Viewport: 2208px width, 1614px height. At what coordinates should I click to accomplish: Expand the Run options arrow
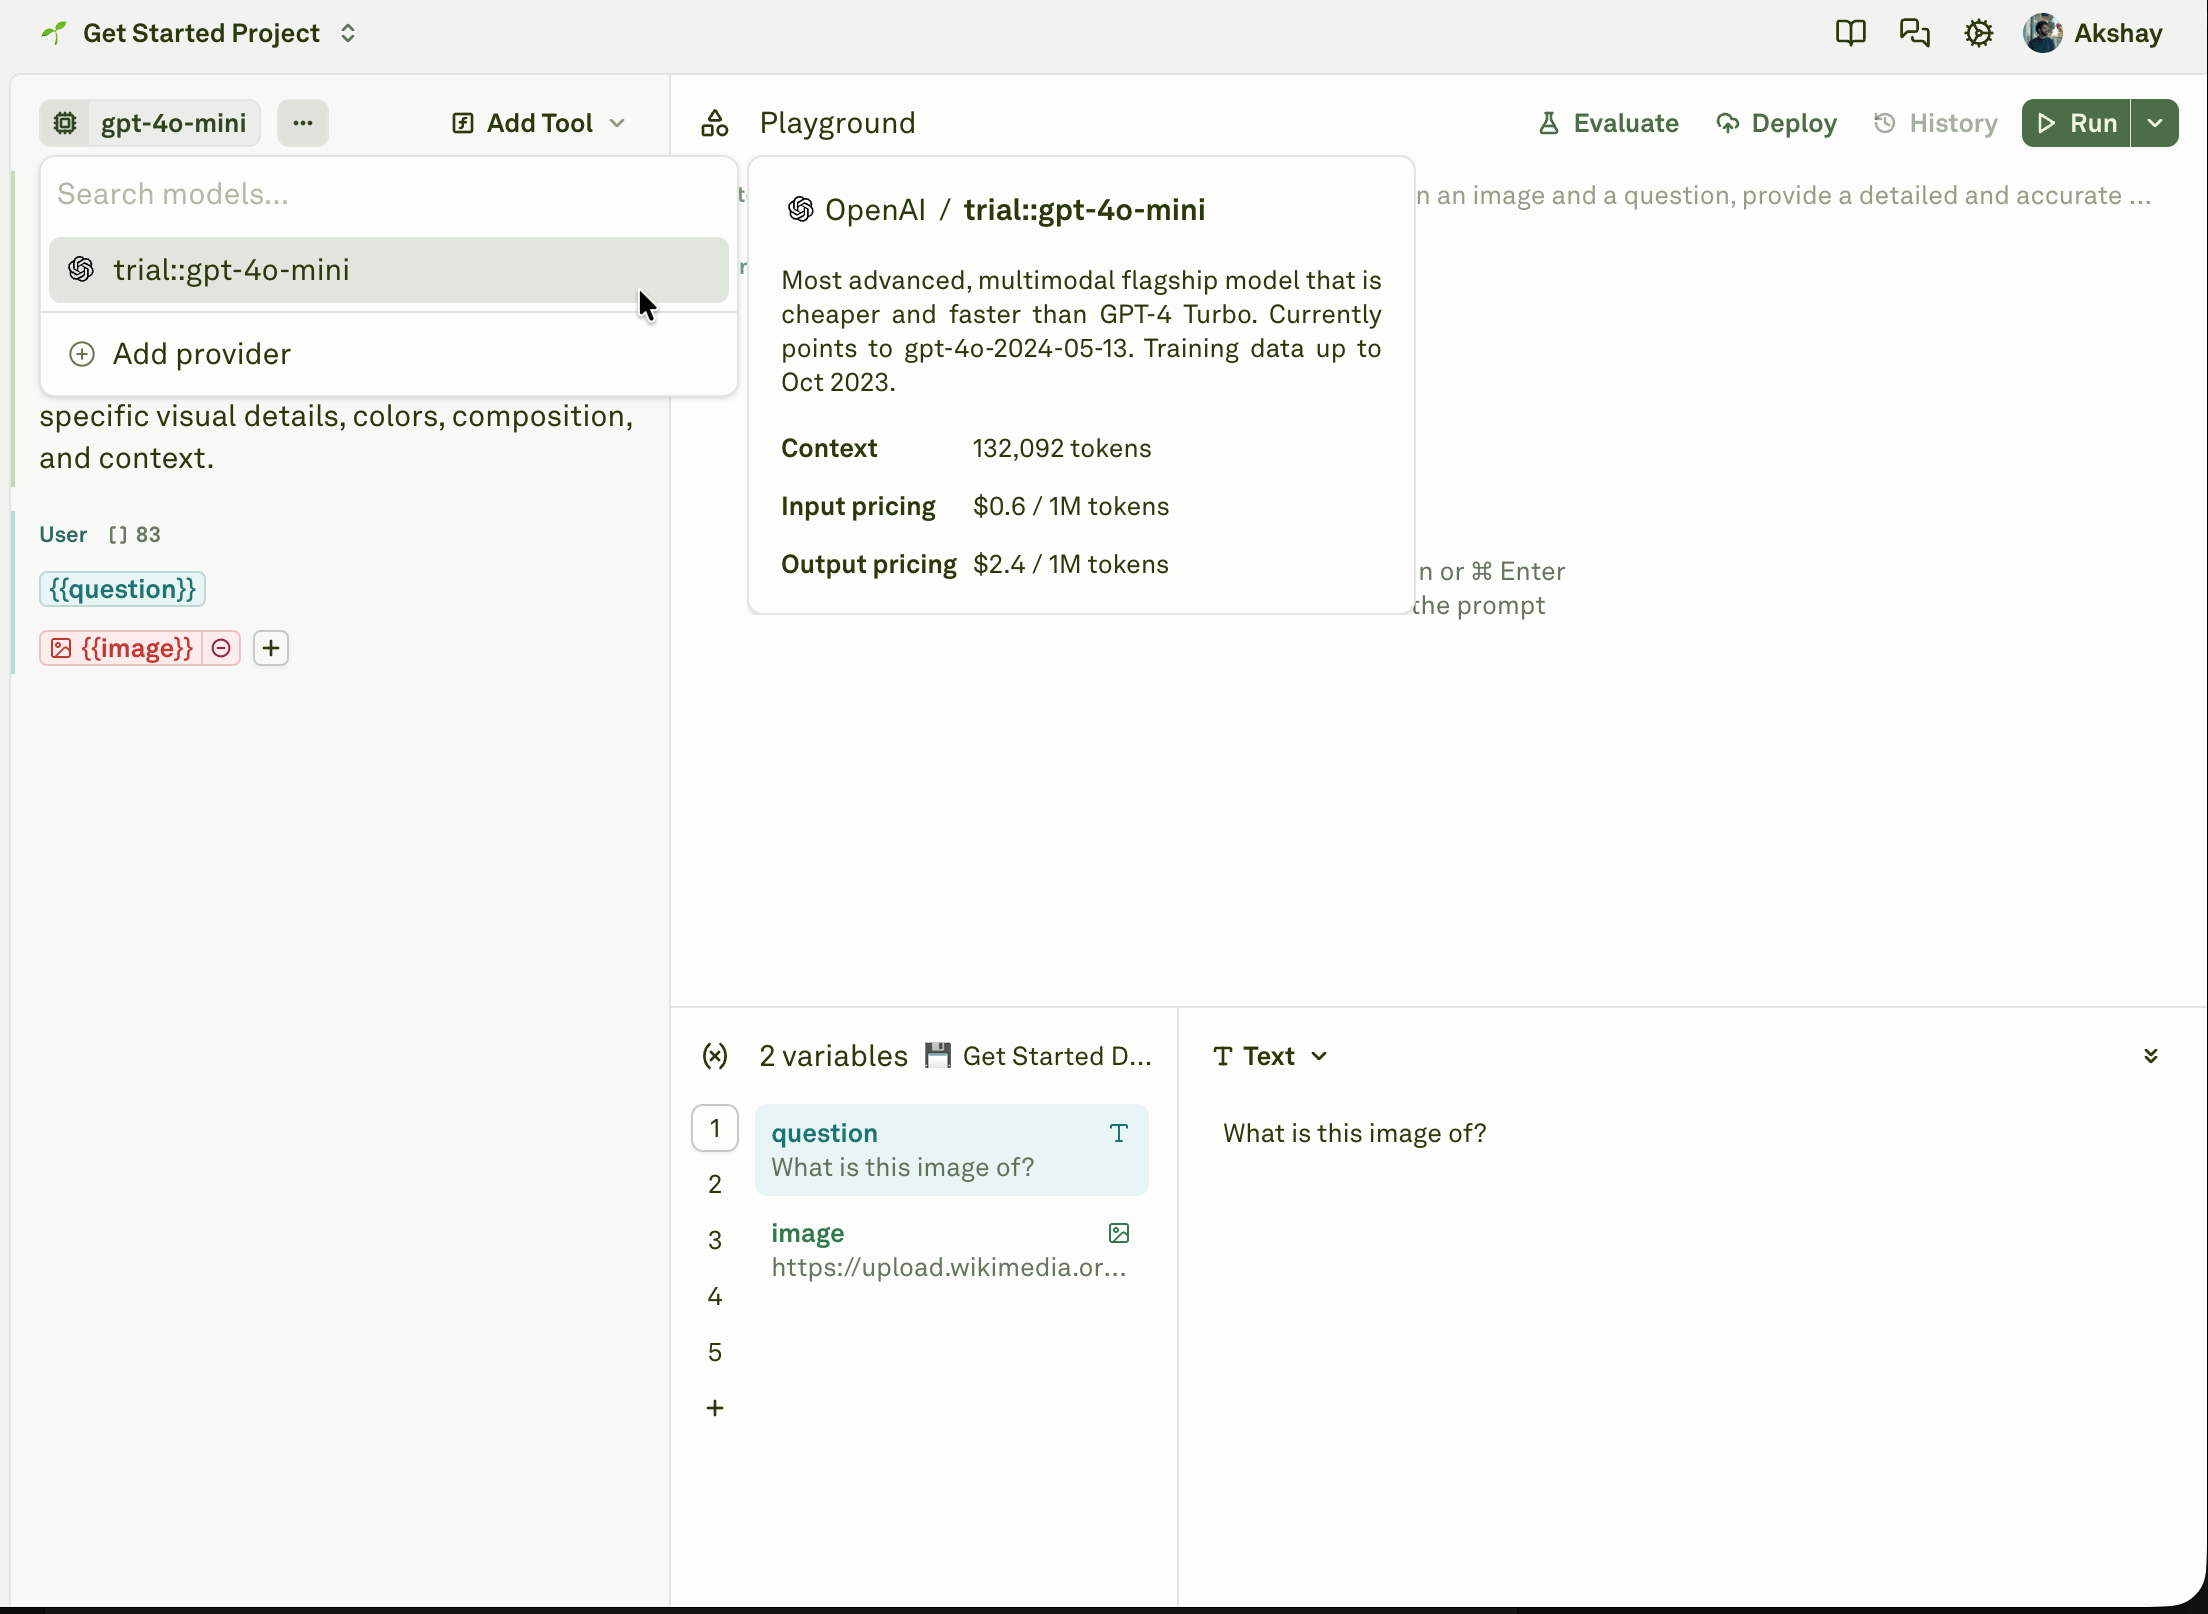pos(2155,123)
